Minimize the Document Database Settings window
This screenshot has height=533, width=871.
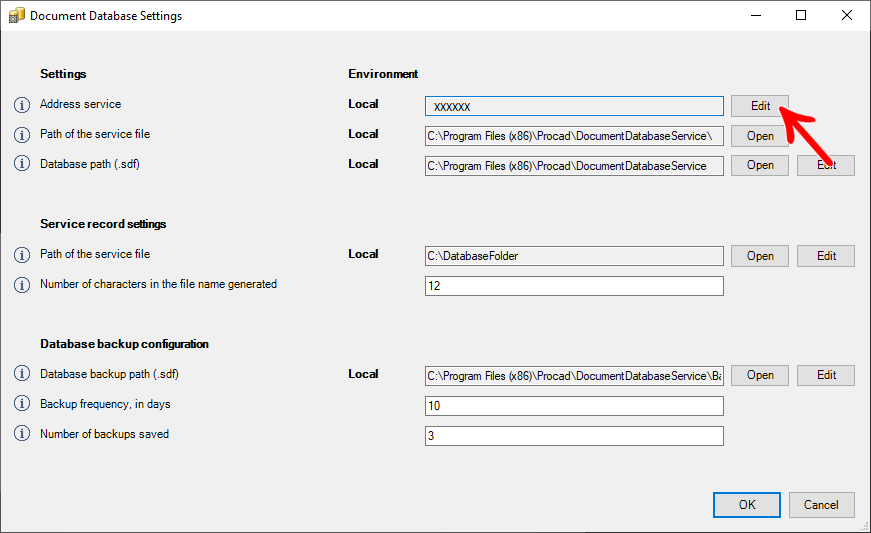point(756,15)
